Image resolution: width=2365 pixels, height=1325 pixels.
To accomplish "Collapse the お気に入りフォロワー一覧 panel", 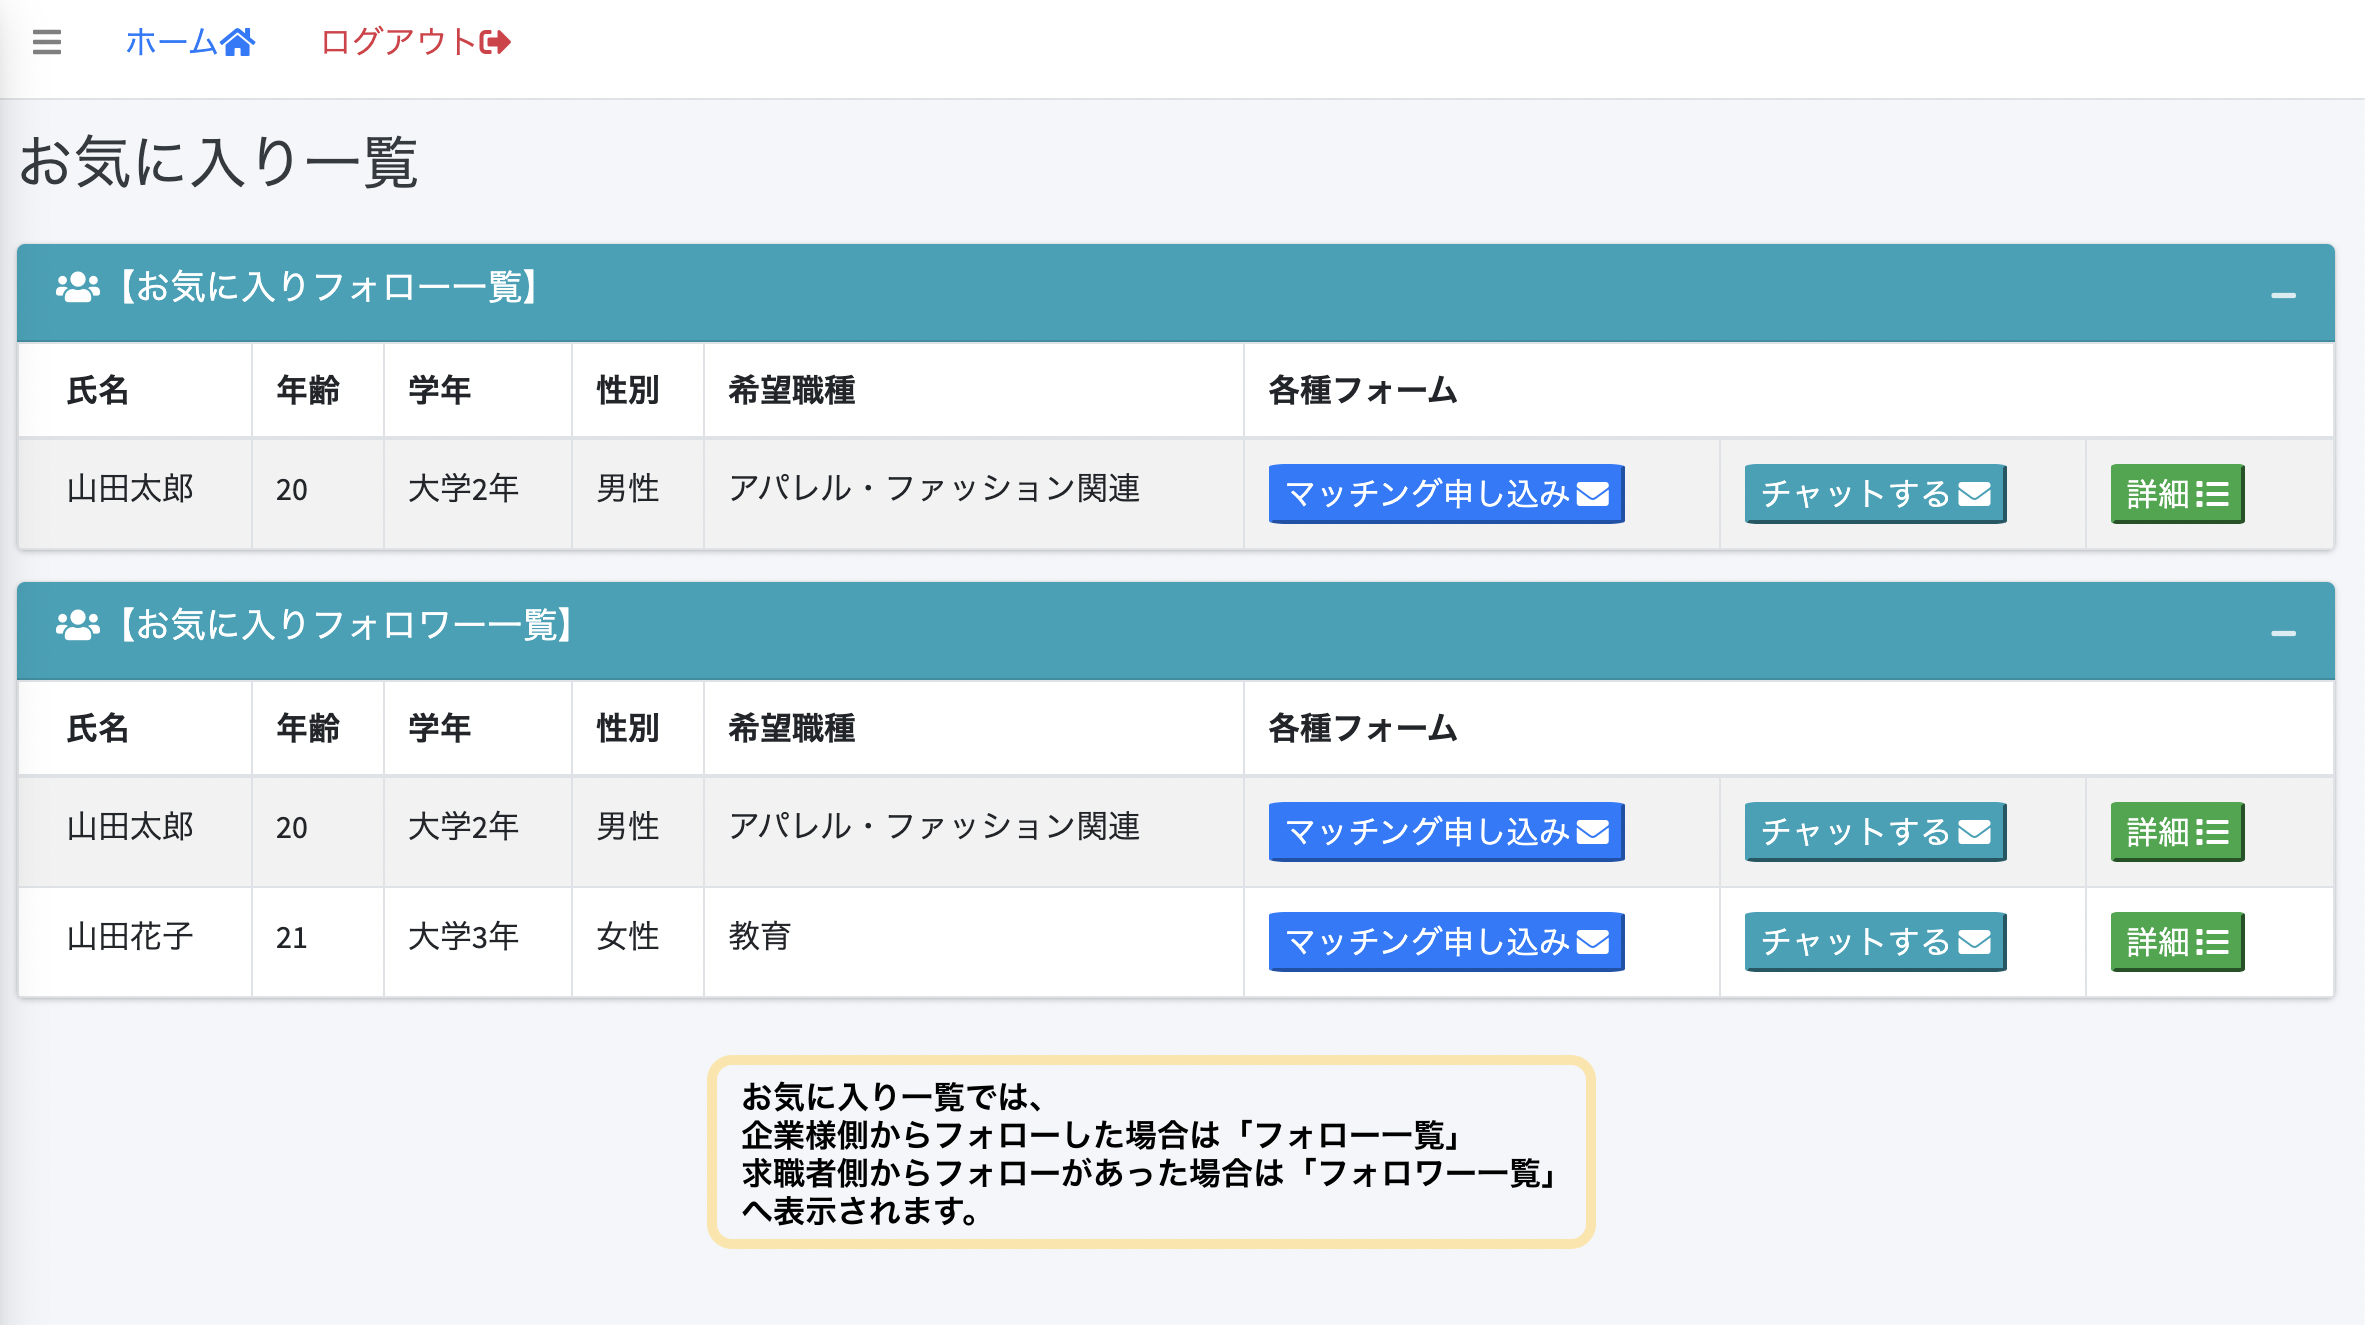I will 2283,631.
